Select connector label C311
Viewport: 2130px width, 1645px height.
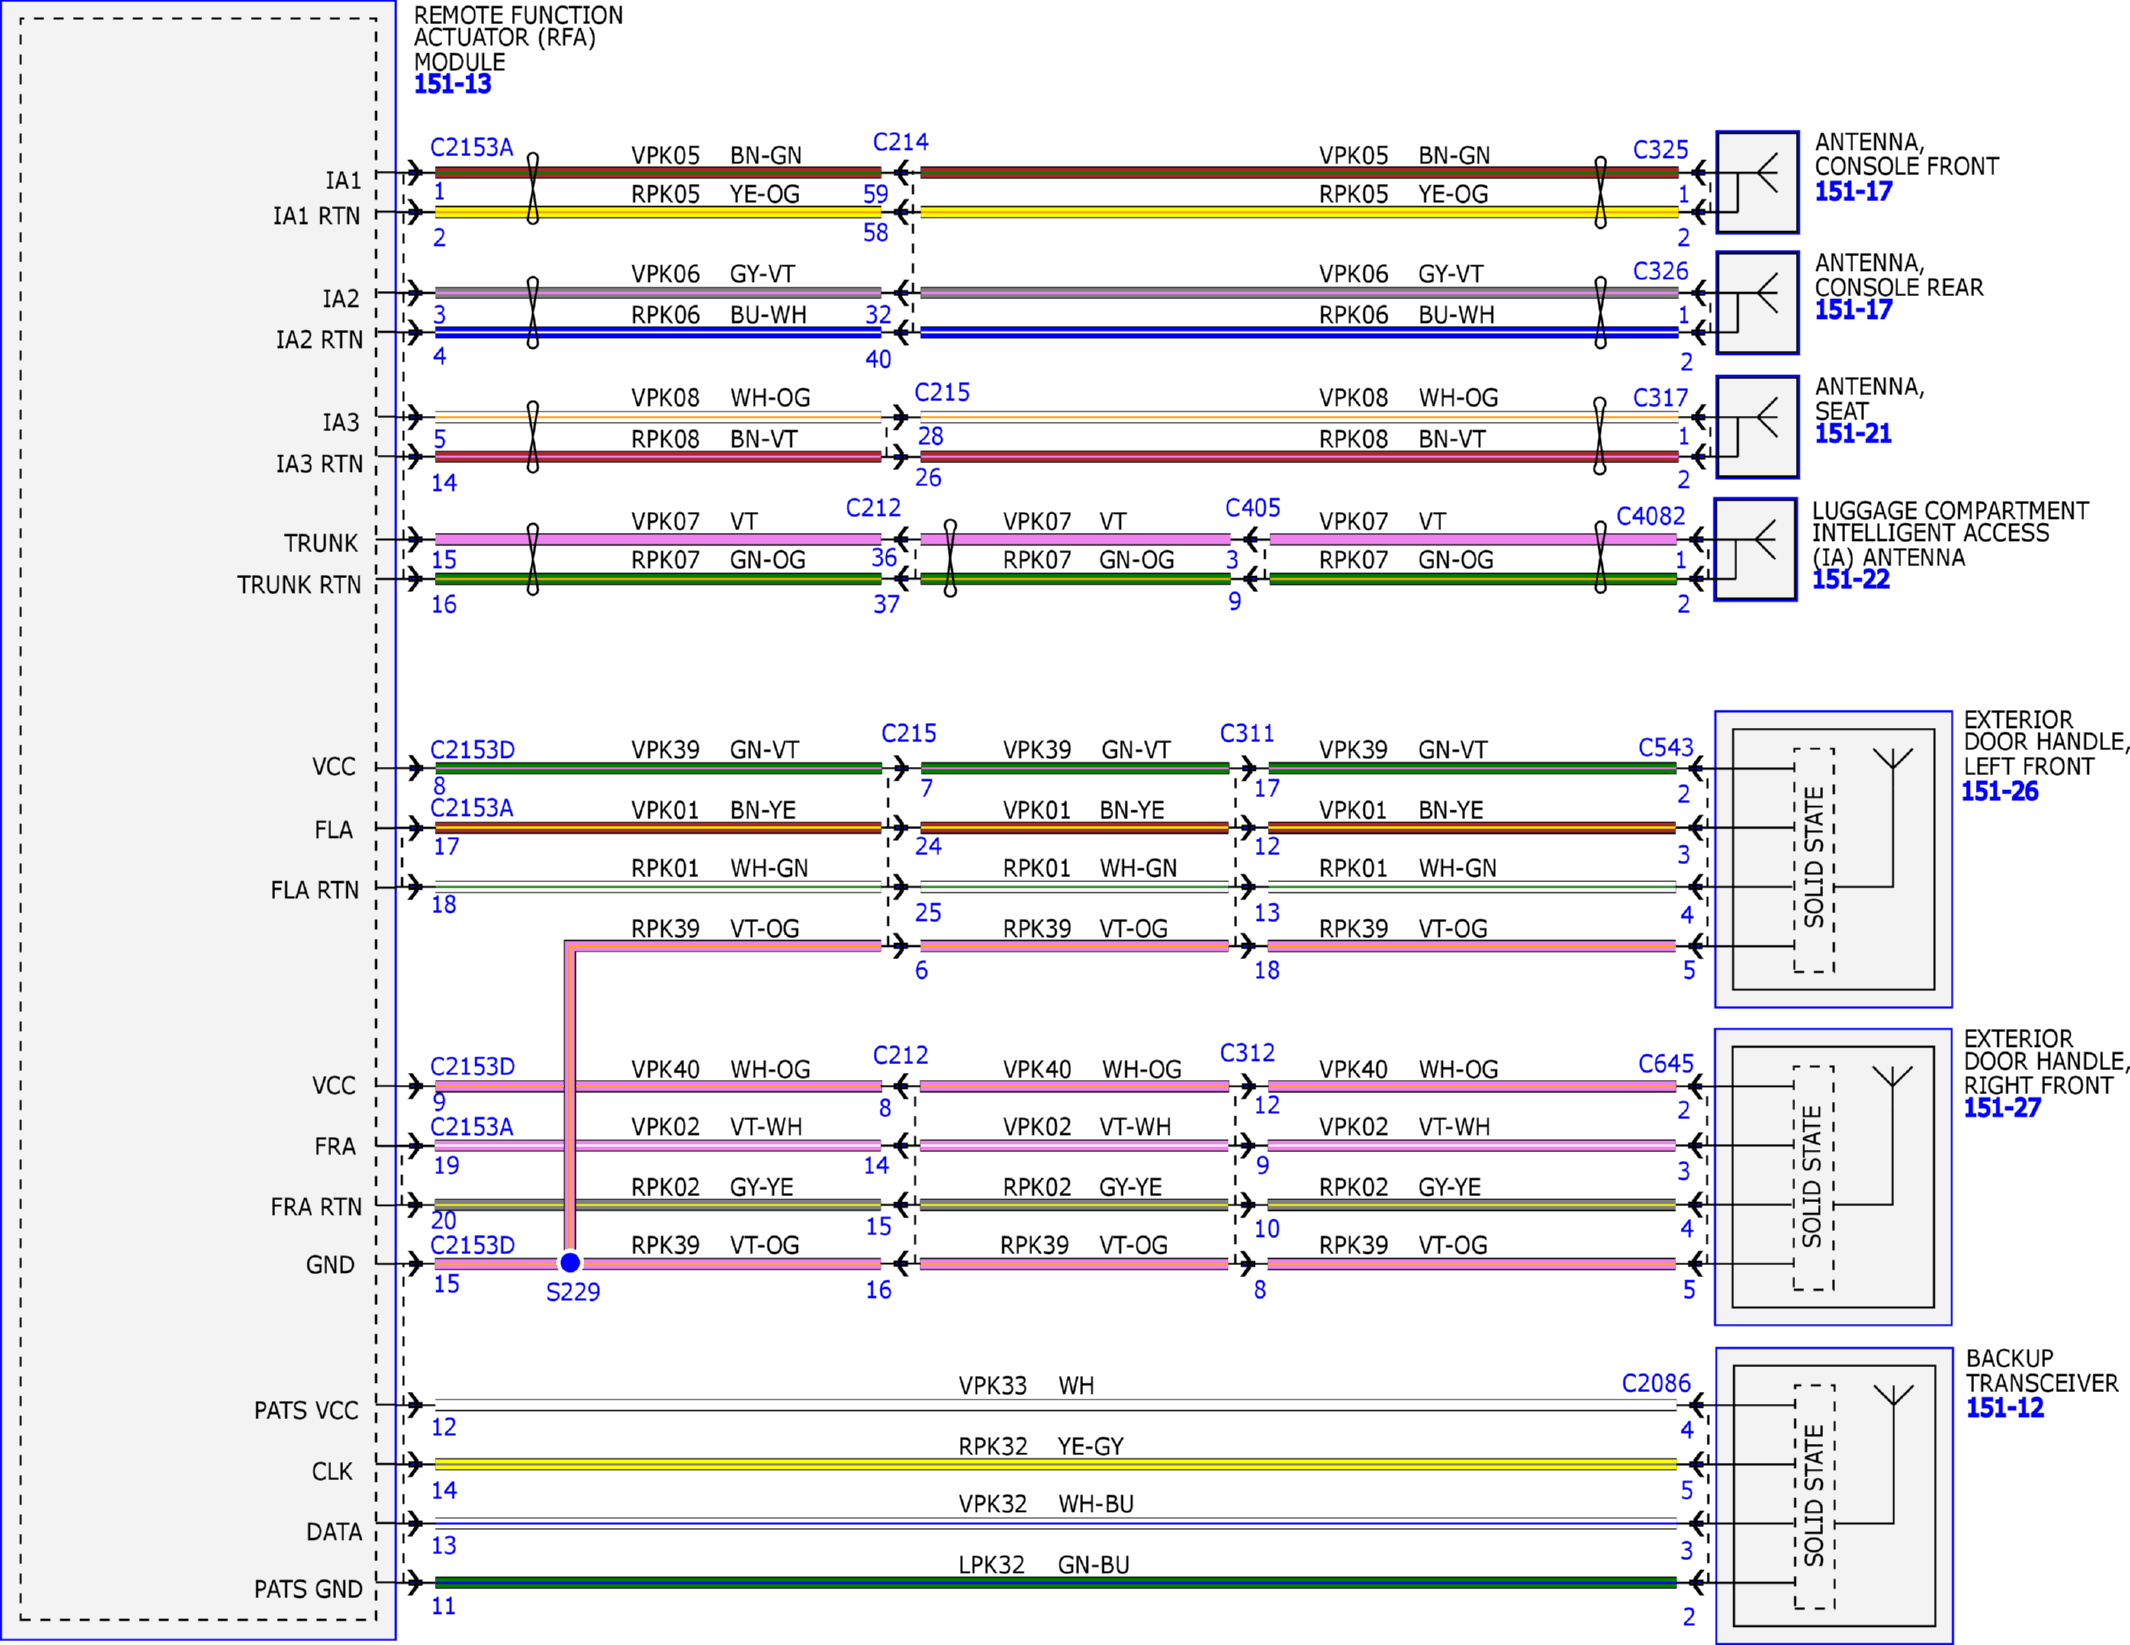coord(1247,734)
